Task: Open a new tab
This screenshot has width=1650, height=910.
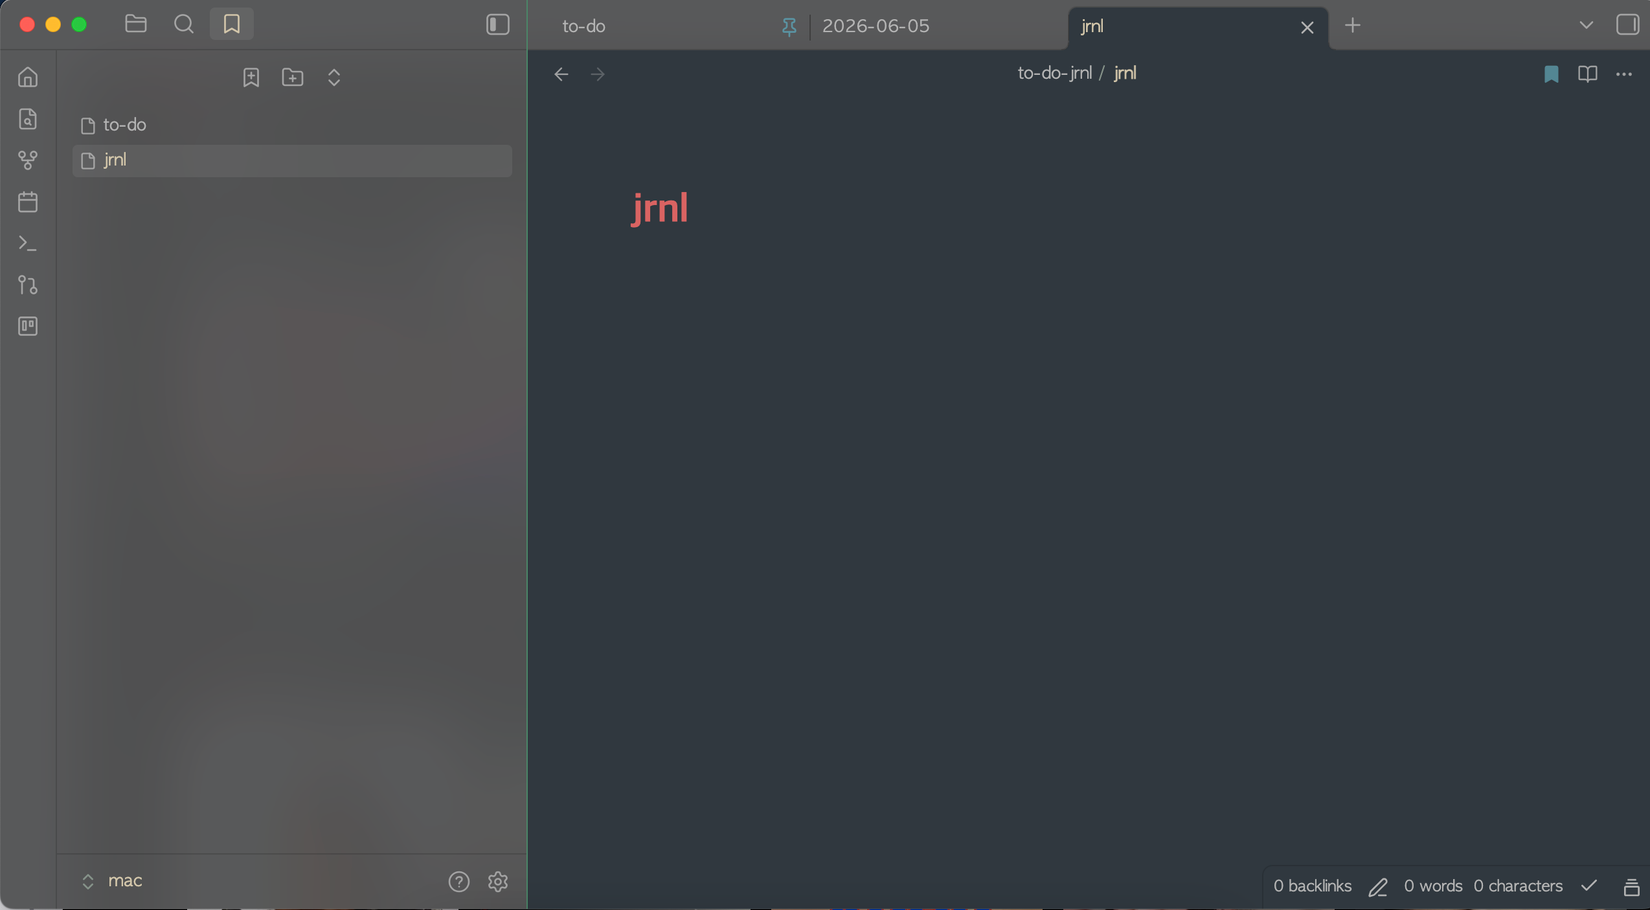Action: click(x=1353, y=26)
